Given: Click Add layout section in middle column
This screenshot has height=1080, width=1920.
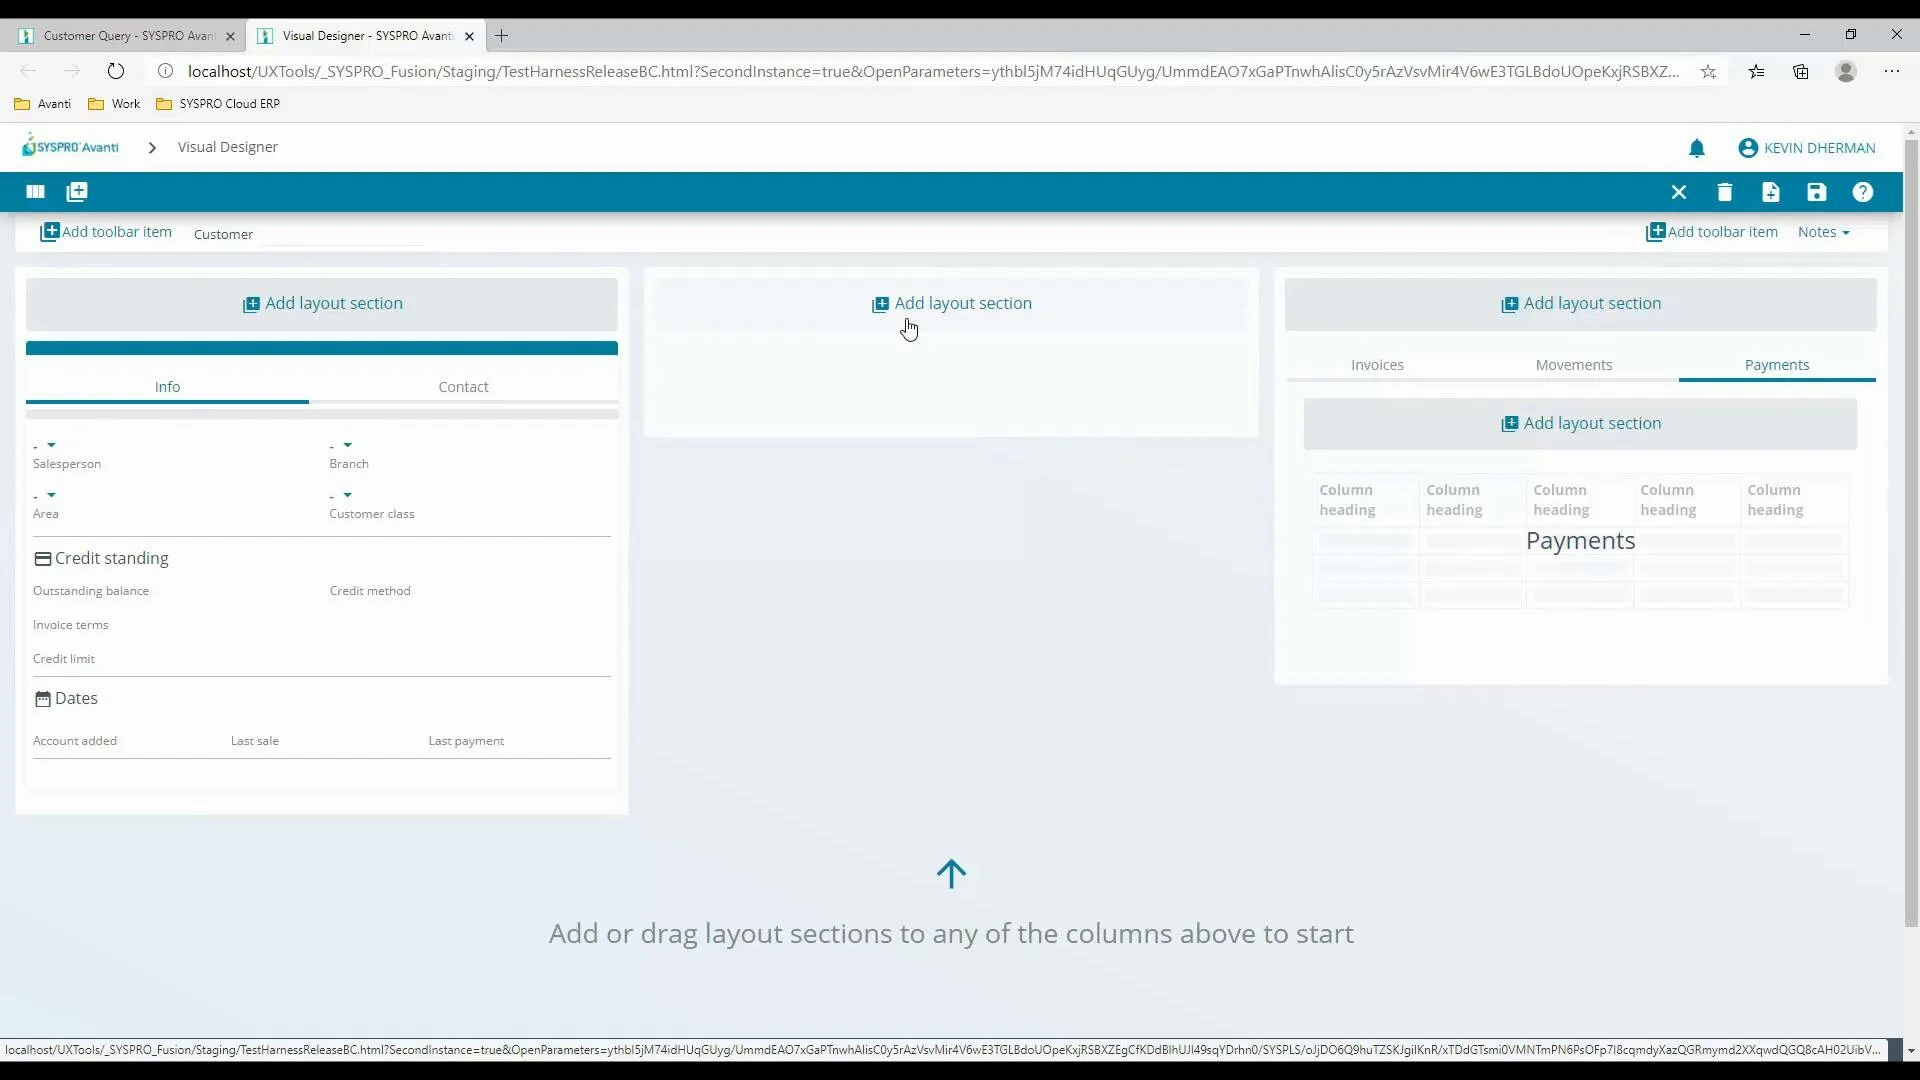Looking at the screenshot, I should pyautogui.click(x=951, y=303).
